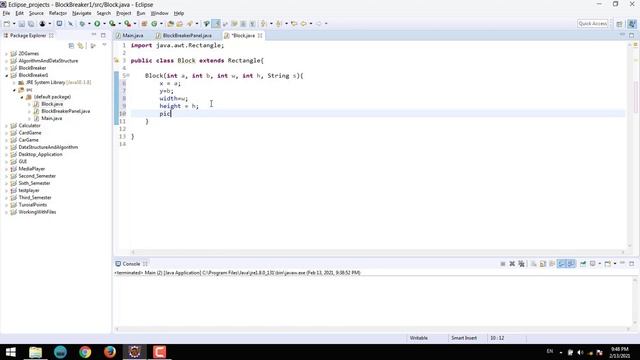Minimize the Console view
Image resolution: width=640 pixels, height=360 pixels.
622,263
